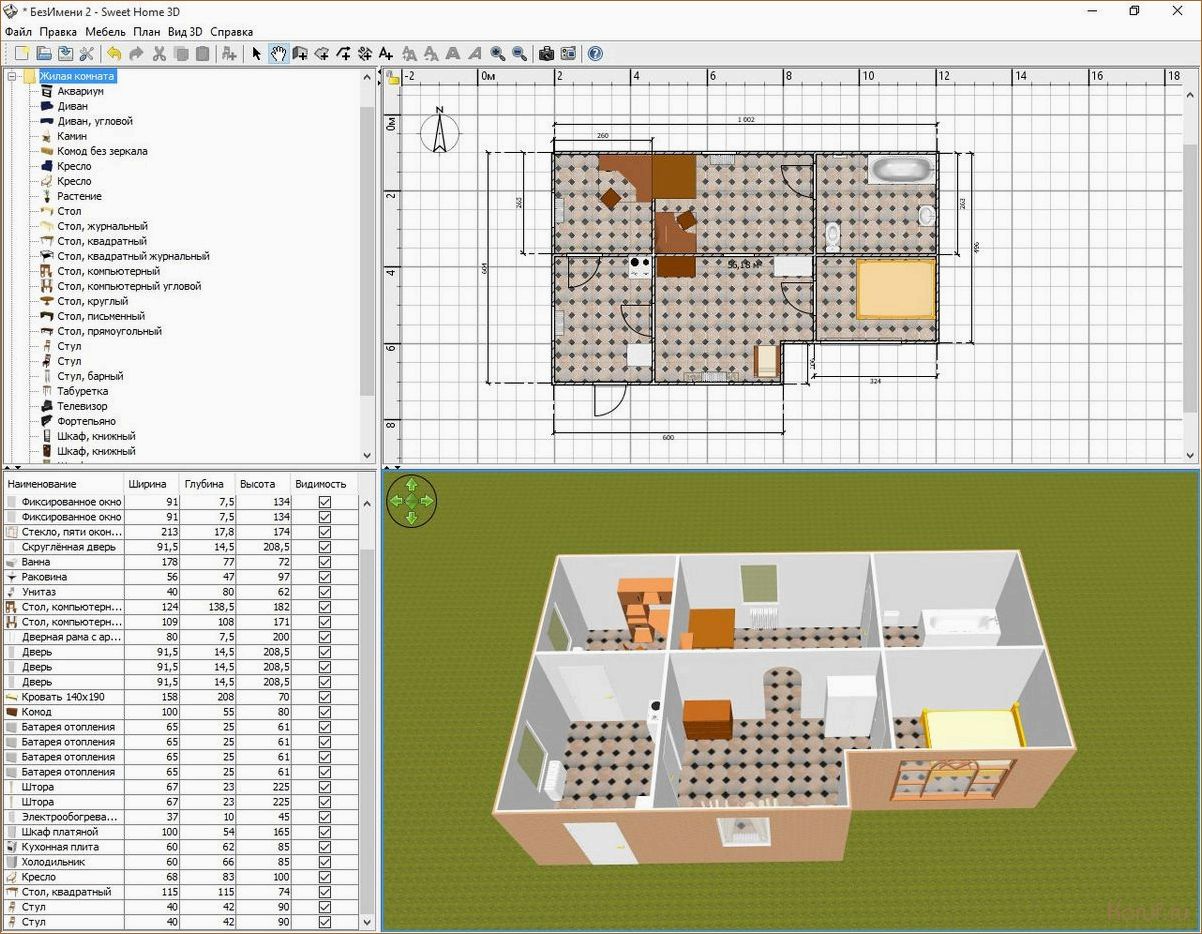Screen dimensions: 1202x934
Task: Select Телевизор in the furniture catalog
Action: (x=82, y=406)
